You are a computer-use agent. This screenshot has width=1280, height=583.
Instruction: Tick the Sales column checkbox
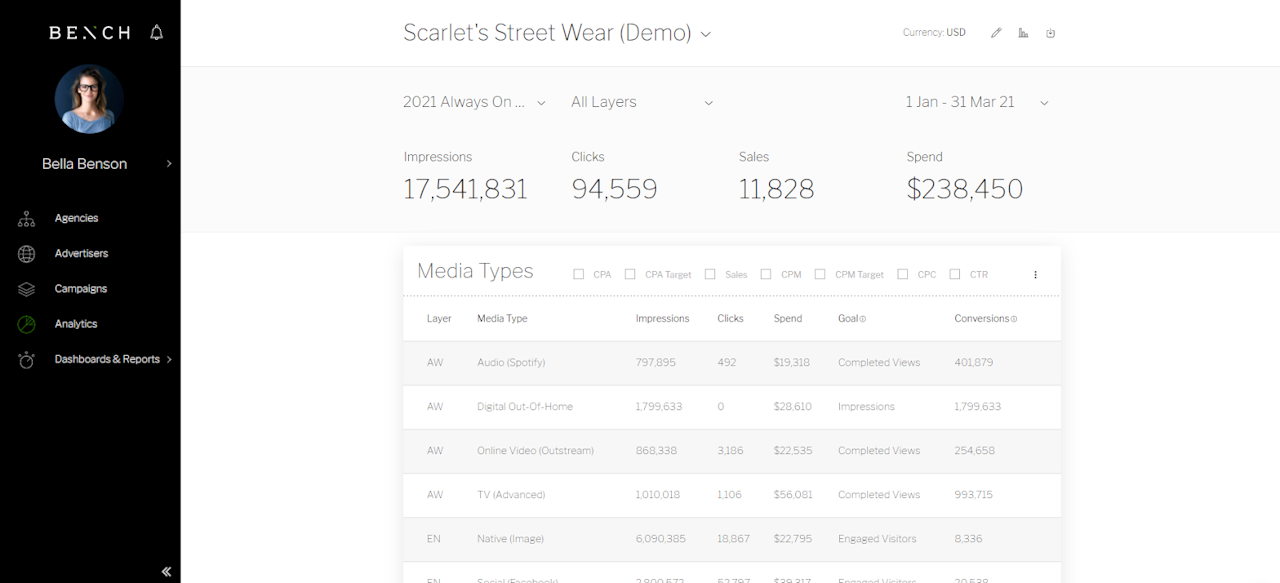point(710,274)
